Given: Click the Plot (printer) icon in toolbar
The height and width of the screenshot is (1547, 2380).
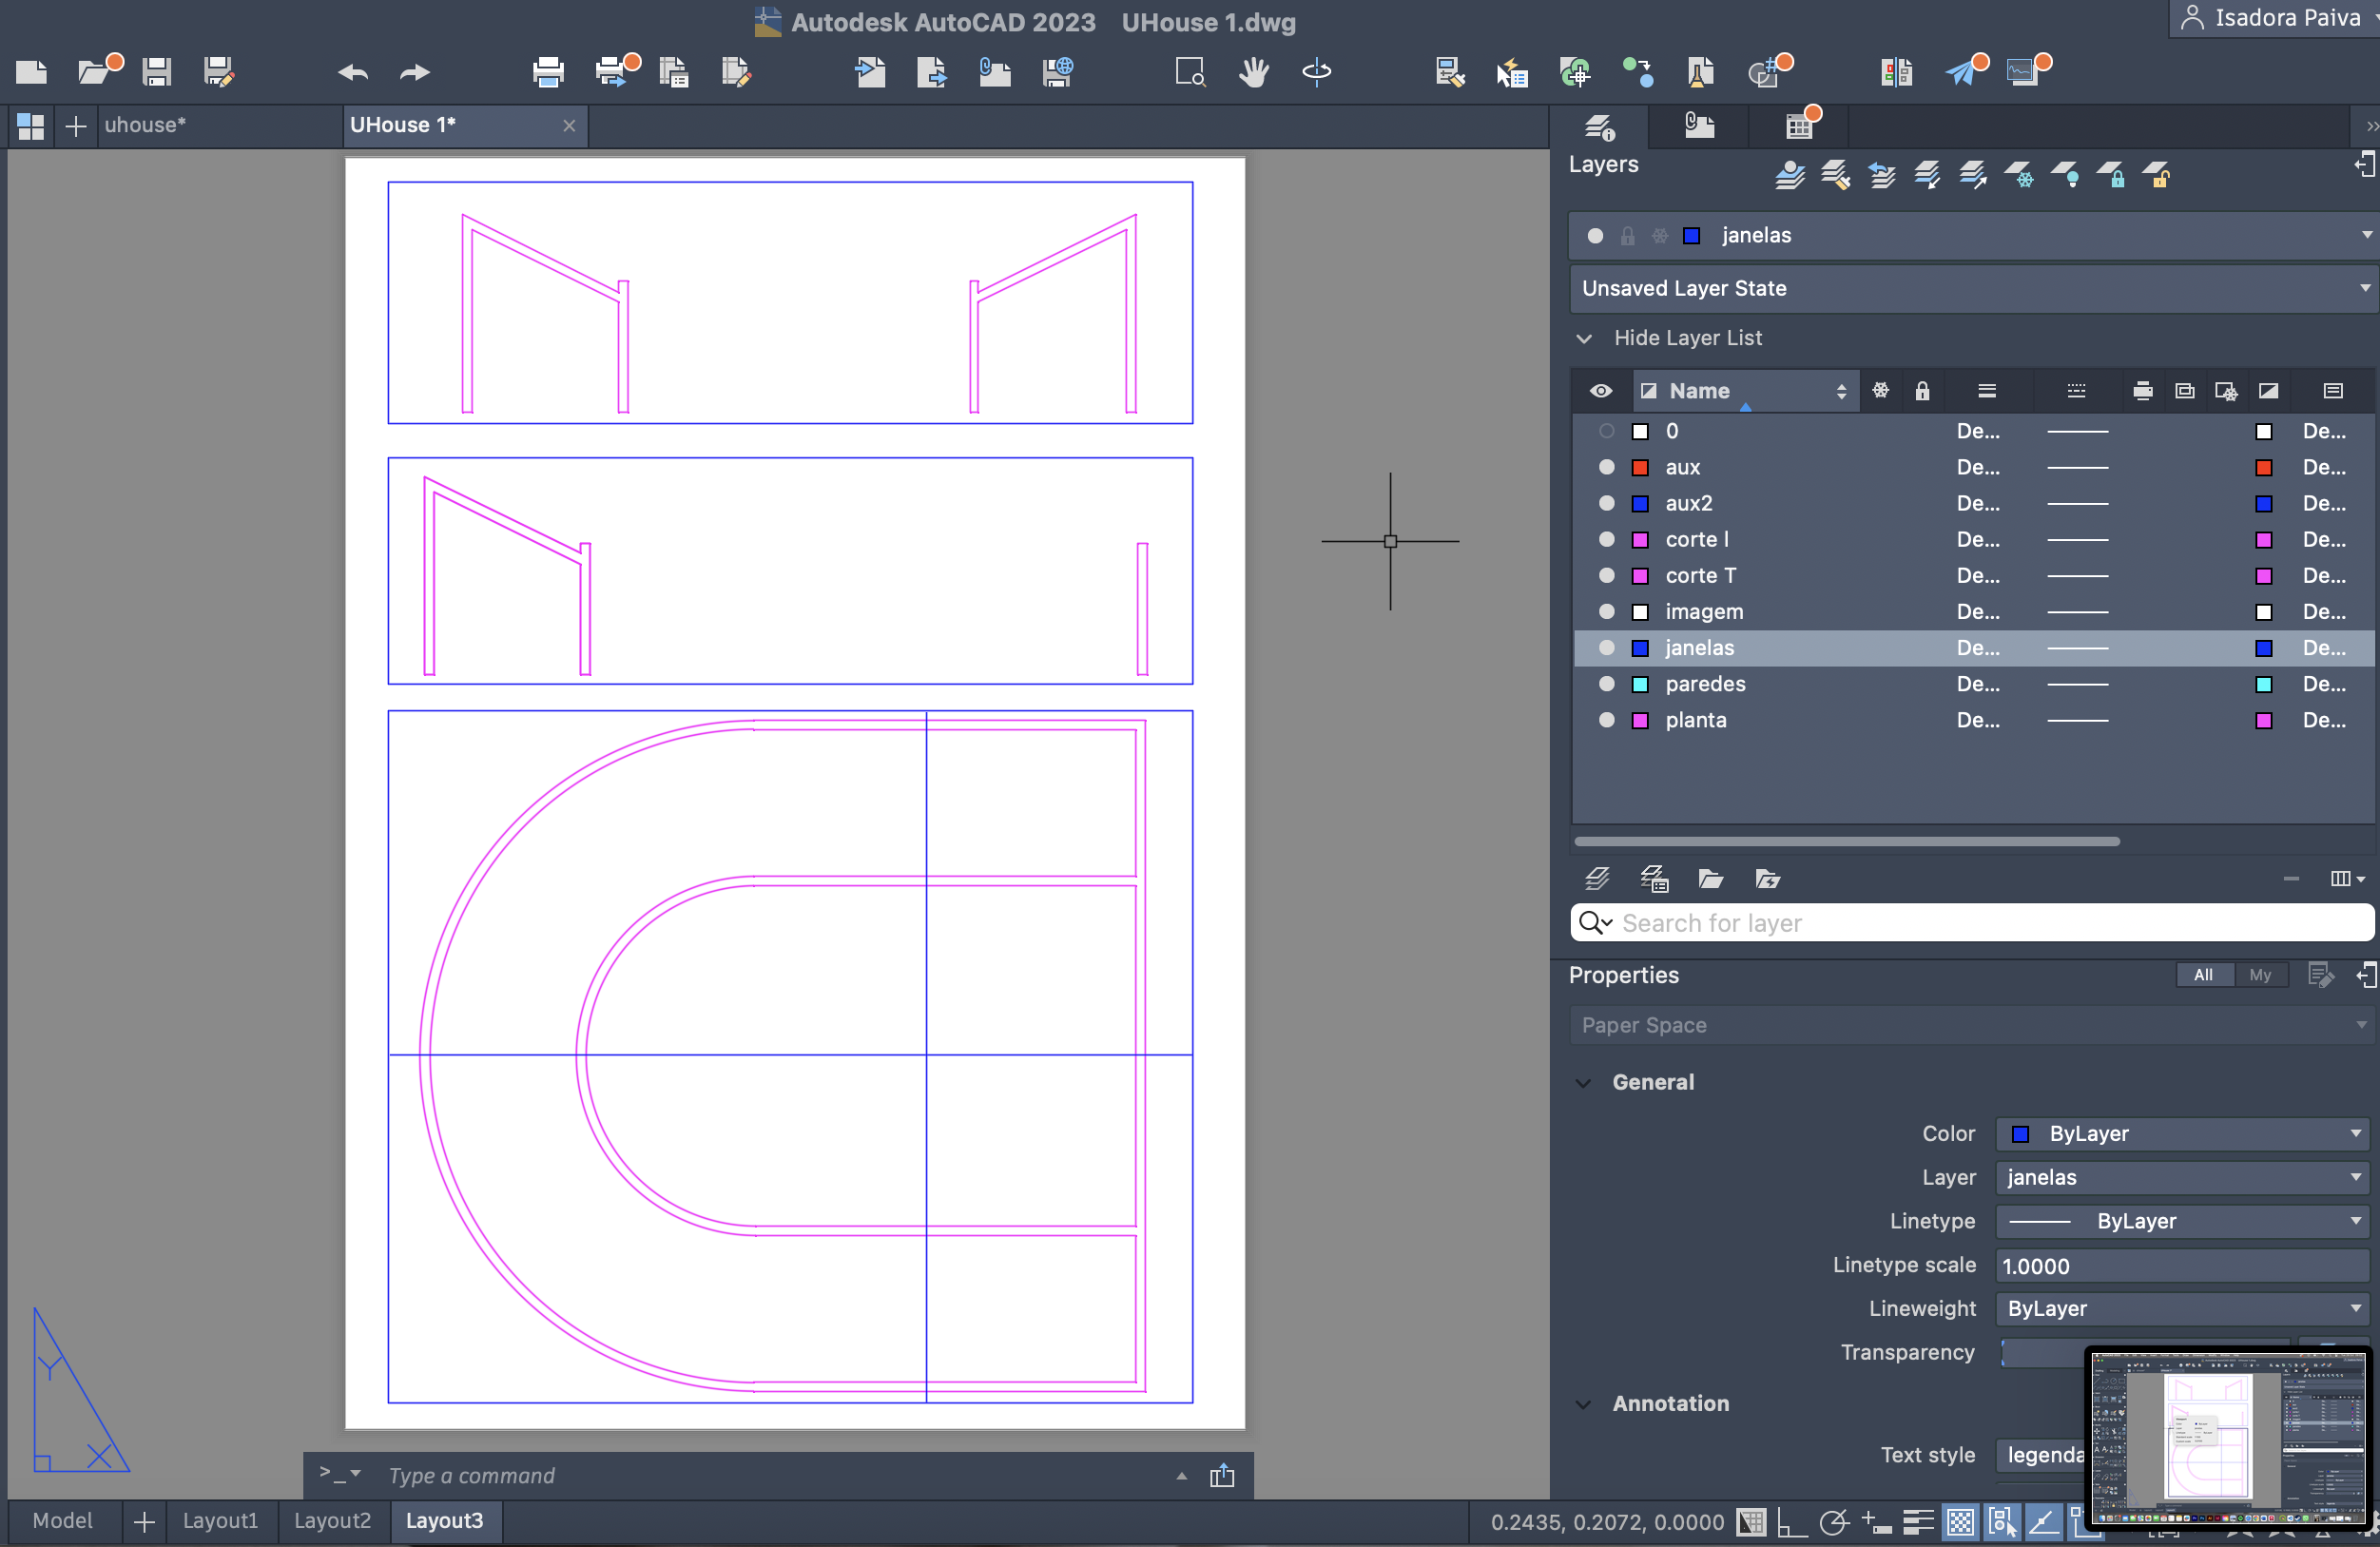Looking at the screenshot, I should coord(548,72).
